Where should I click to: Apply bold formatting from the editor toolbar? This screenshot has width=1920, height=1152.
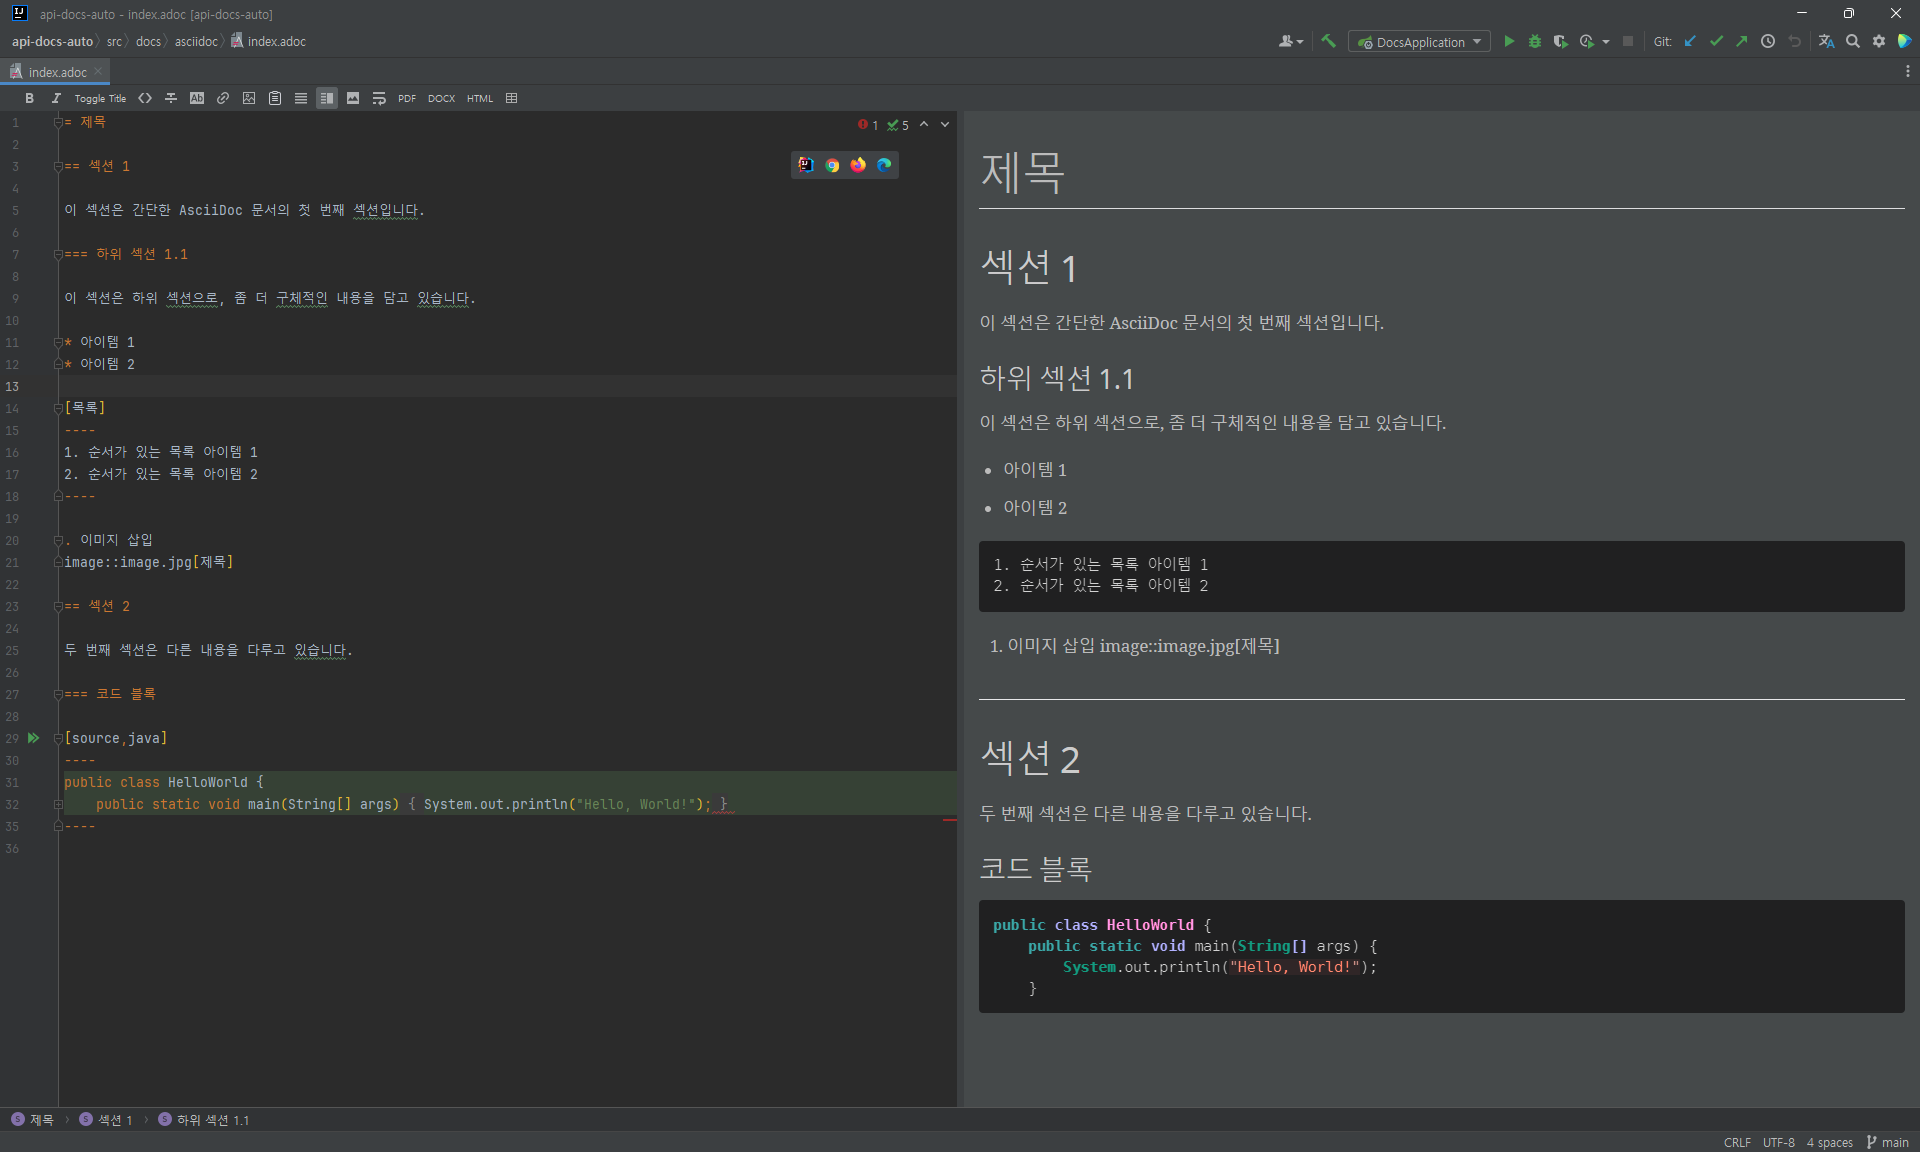coord(30,98)
